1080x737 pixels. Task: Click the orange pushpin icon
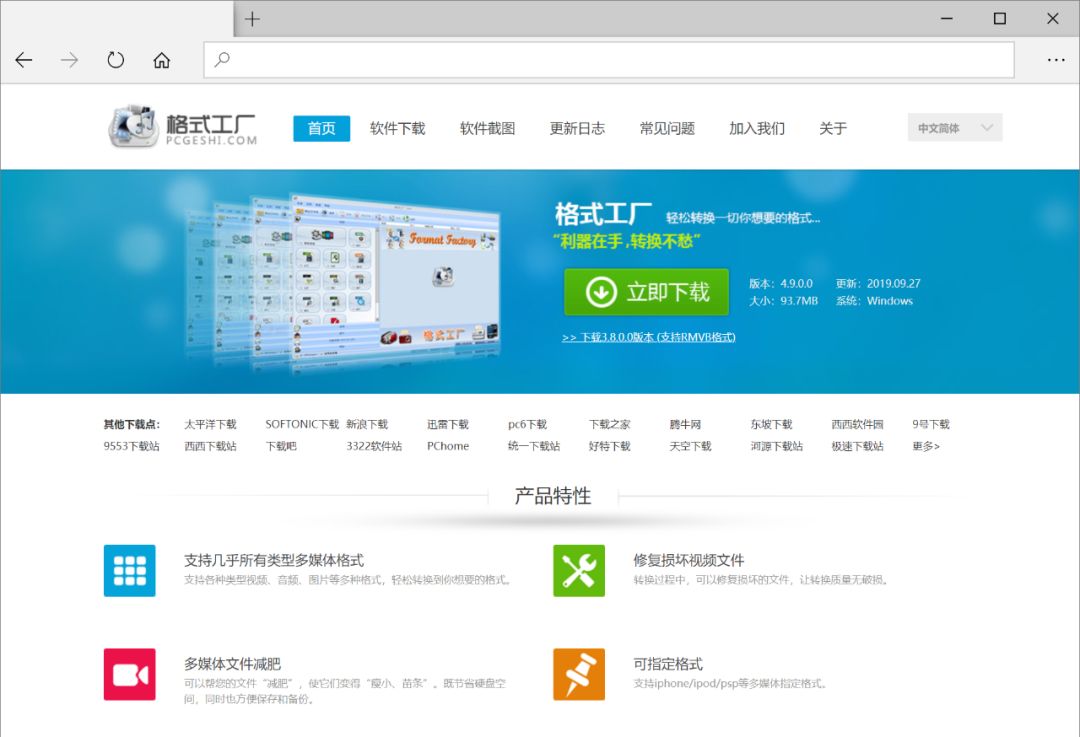[x=579, y=674]
